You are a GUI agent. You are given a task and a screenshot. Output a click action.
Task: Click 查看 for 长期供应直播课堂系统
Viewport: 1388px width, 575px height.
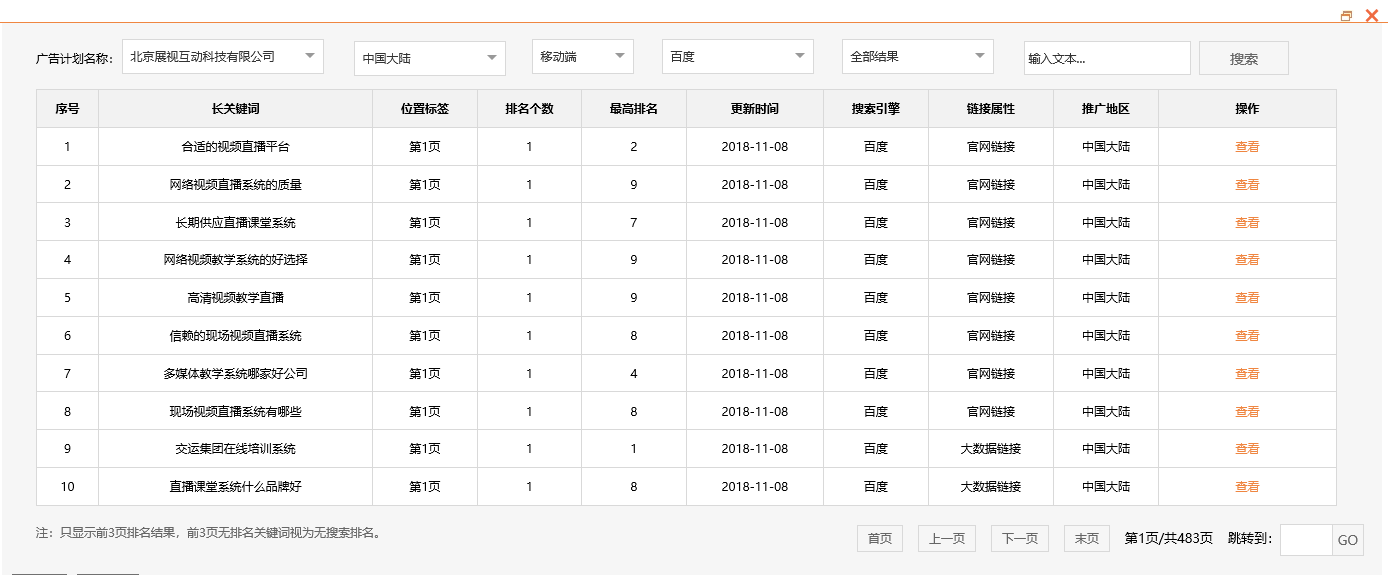[x=1247, y=223]
